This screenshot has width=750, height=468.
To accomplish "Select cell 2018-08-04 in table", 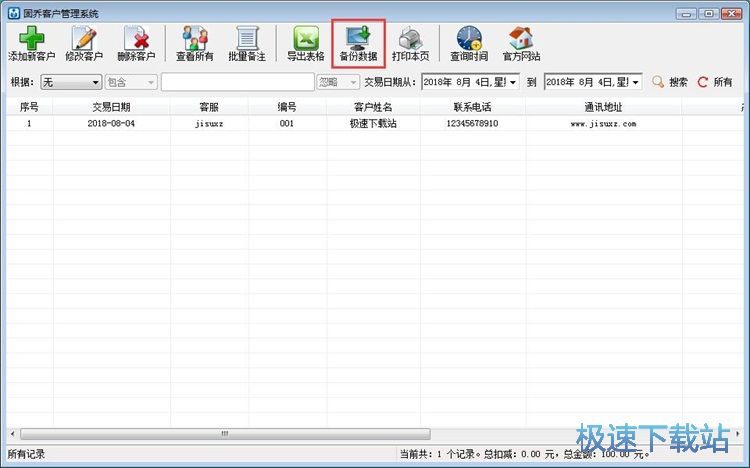I will [111, 123].
